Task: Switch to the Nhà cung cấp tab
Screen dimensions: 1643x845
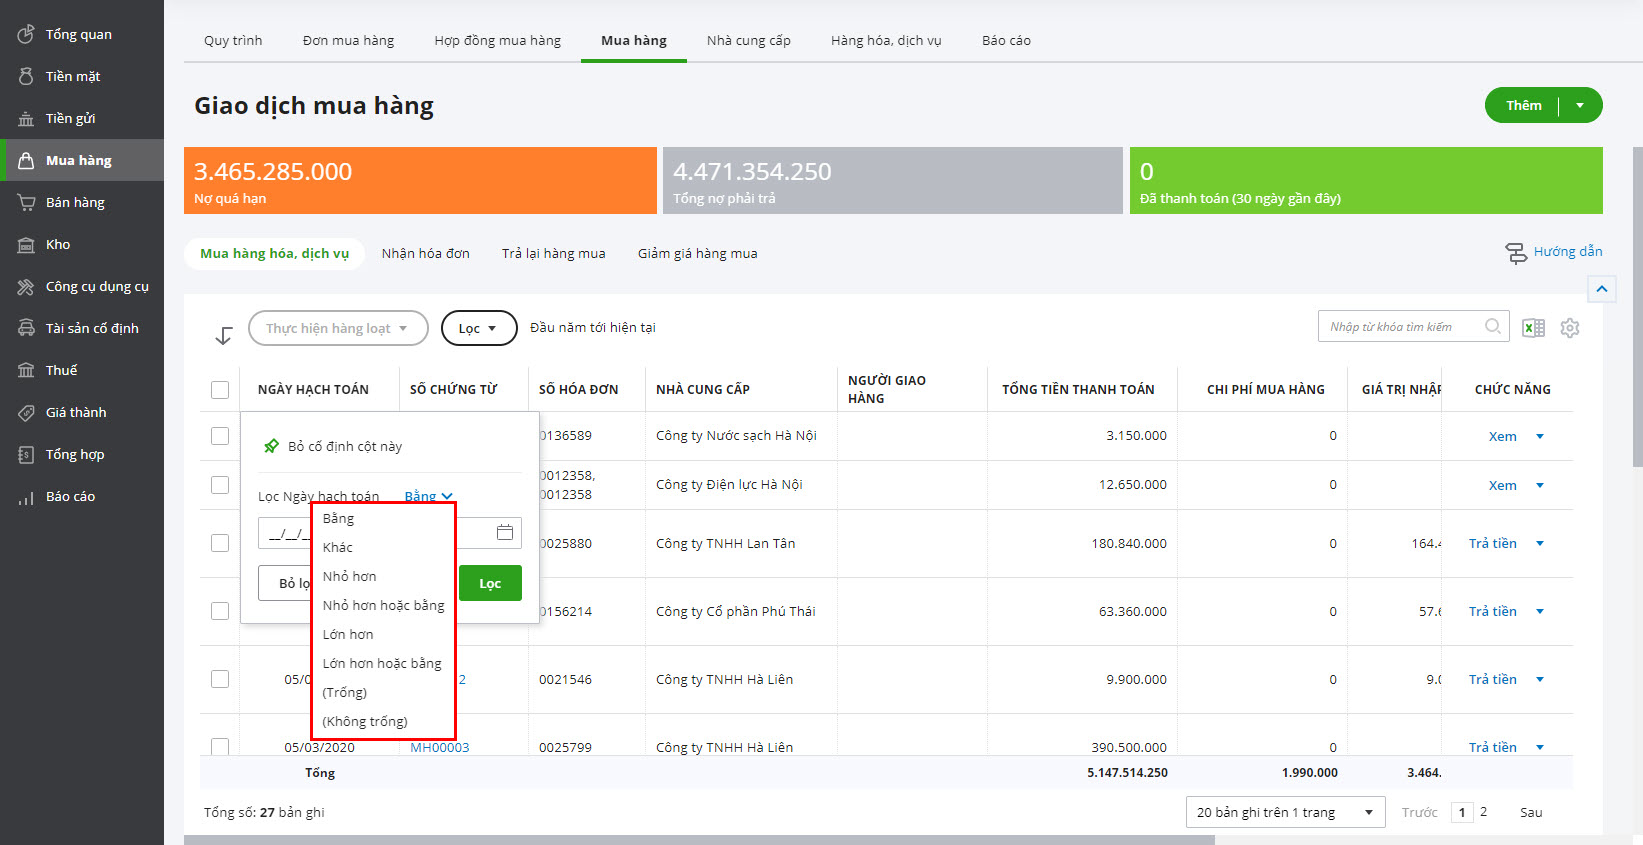Action: (x=748, y=41)
